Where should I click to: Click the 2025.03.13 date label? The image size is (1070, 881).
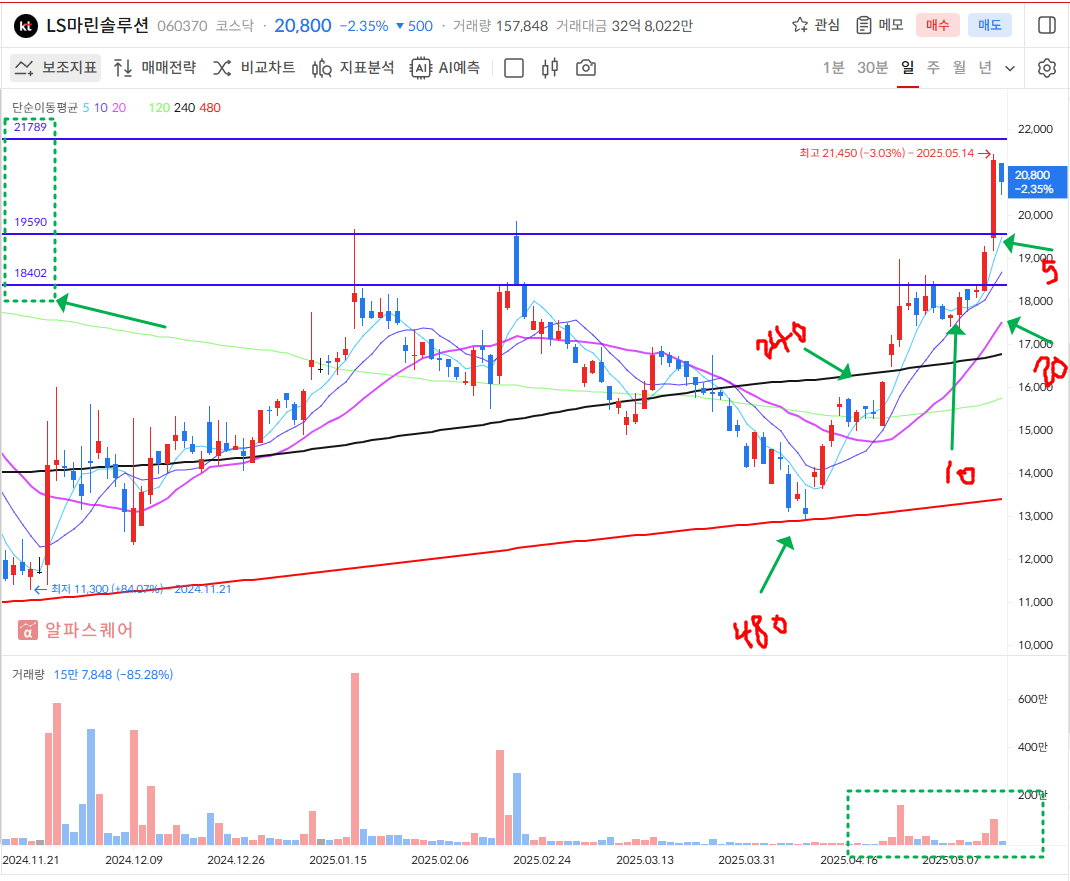[x=645, y=860]
